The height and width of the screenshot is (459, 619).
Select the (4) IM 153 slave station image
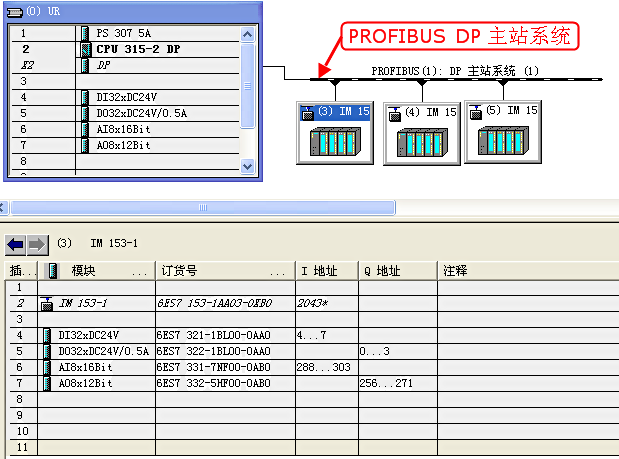click(x=422, y=142)
